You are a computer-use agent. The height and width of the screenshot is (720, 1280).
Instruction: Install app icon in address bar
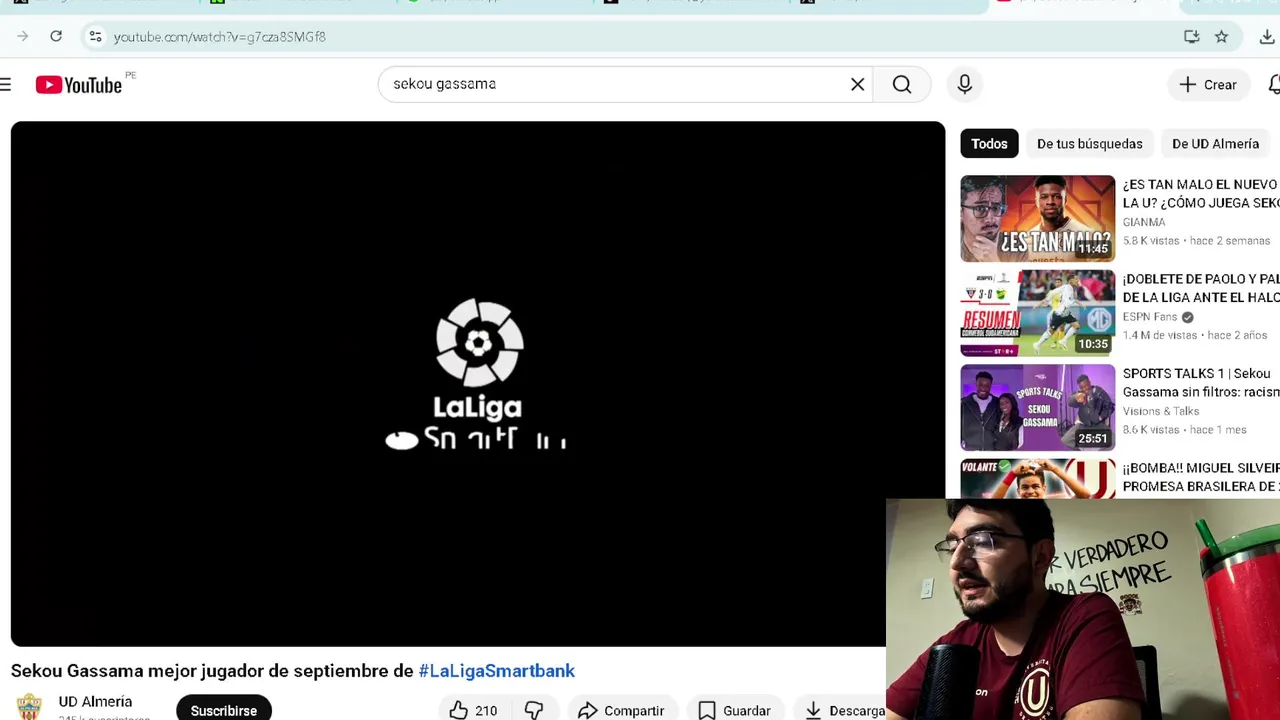click(1191, 36)
